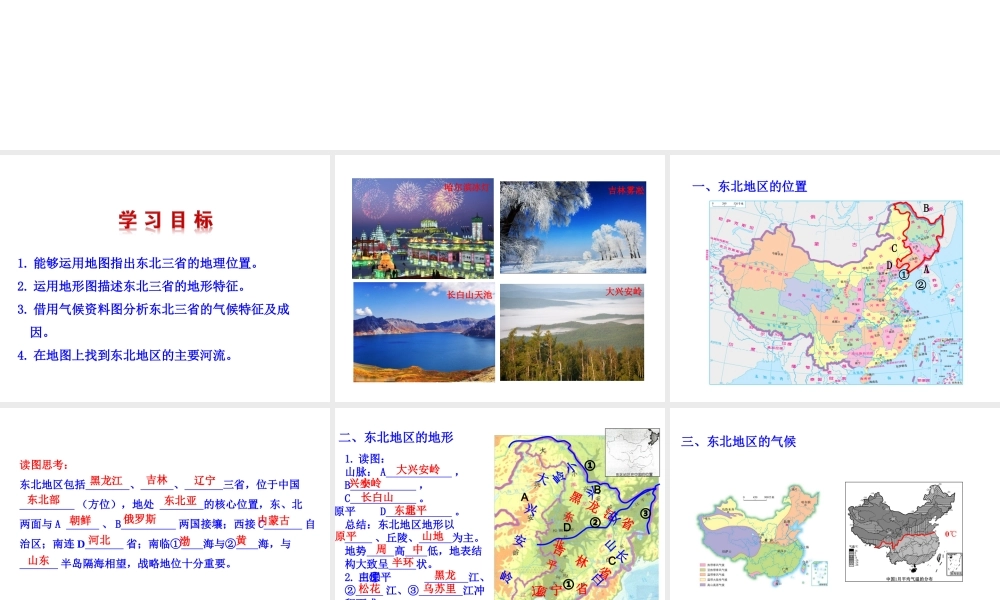Click red answer 长白山 beside C

377,497
